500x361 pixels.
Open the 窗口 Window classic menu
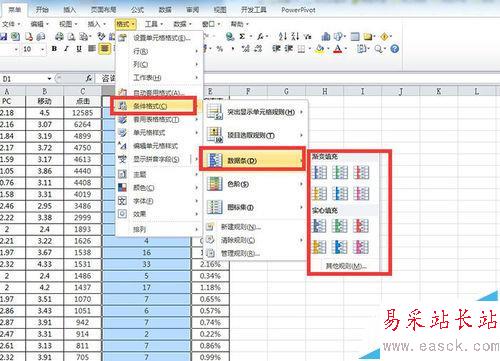pos(211,24)
